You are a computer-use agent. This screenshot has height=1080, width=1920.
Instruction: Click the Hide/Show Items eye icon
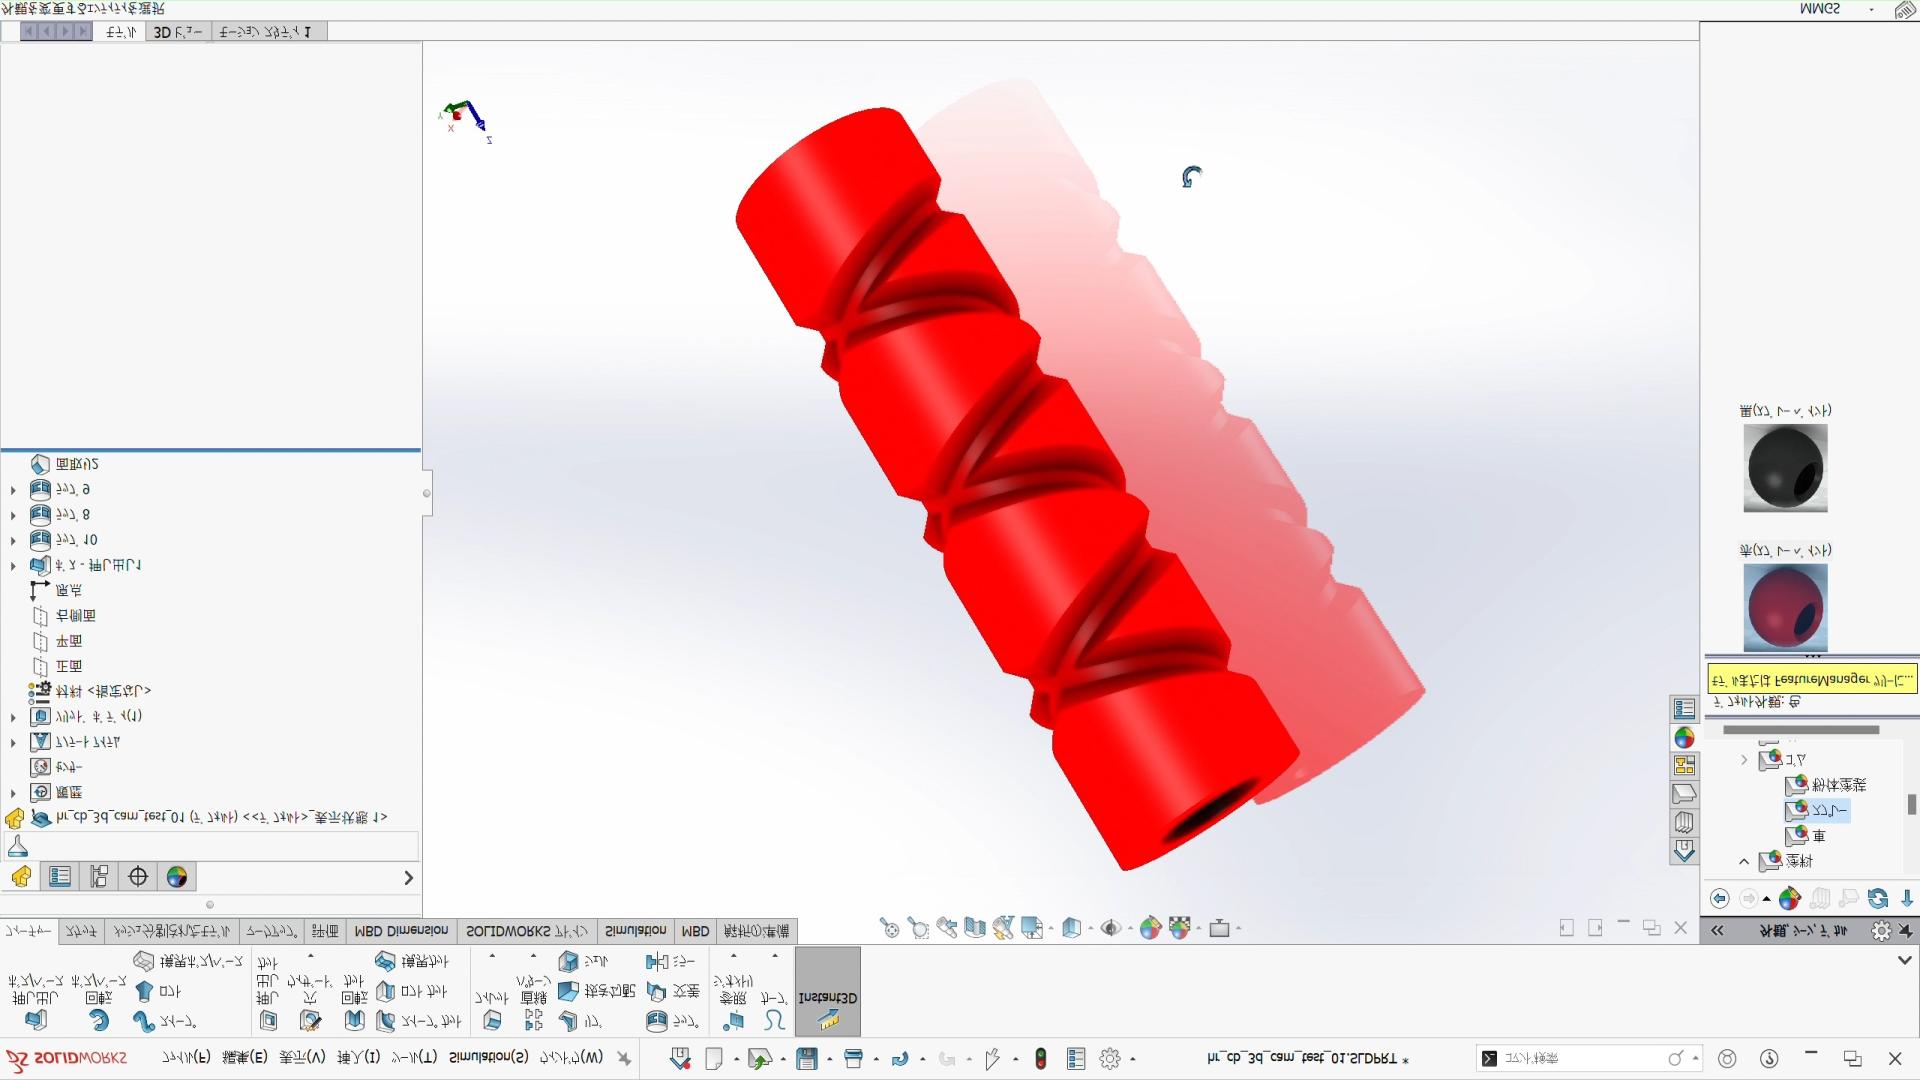click(x=1110, y=929)
